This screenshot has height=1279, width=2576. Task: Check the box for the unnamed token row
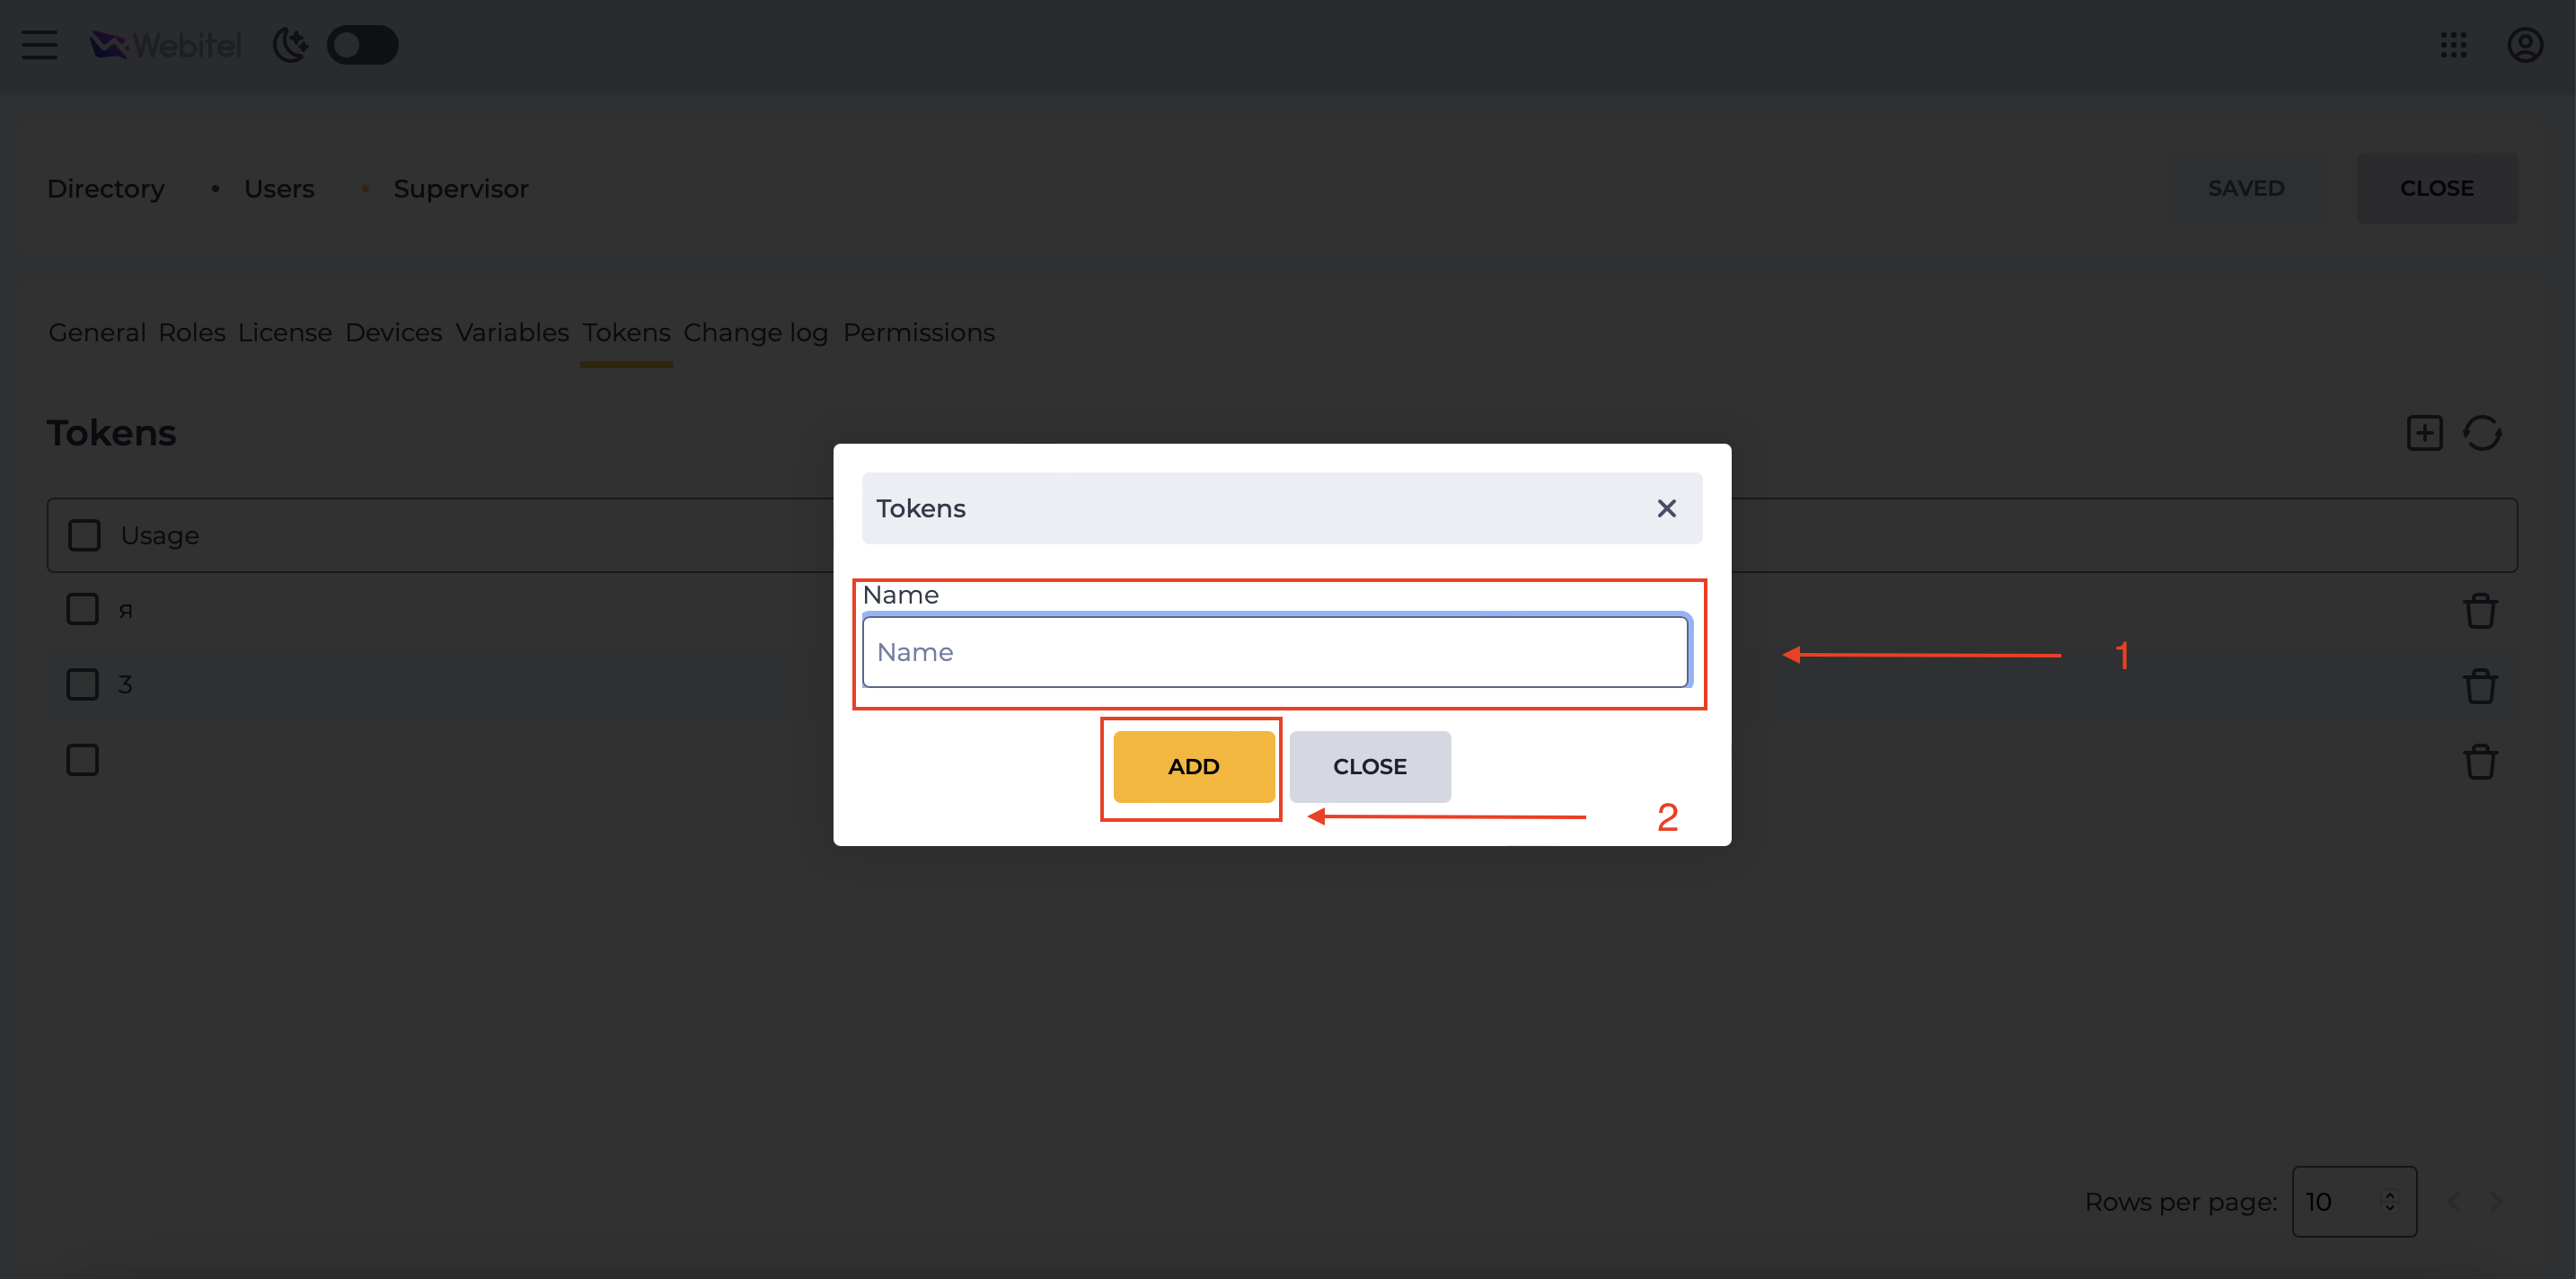coord(82,760)
